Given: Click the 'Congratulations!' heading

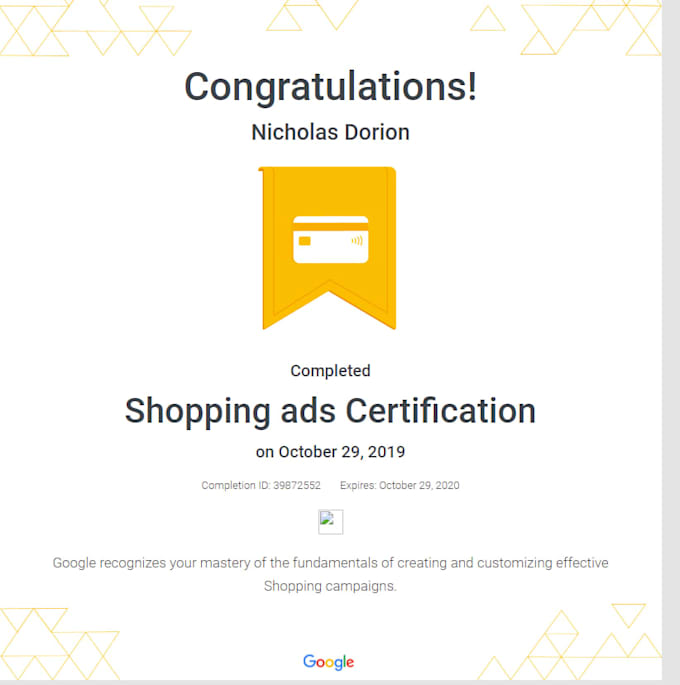Looking at the screenshot, I should tap(331, 87).
